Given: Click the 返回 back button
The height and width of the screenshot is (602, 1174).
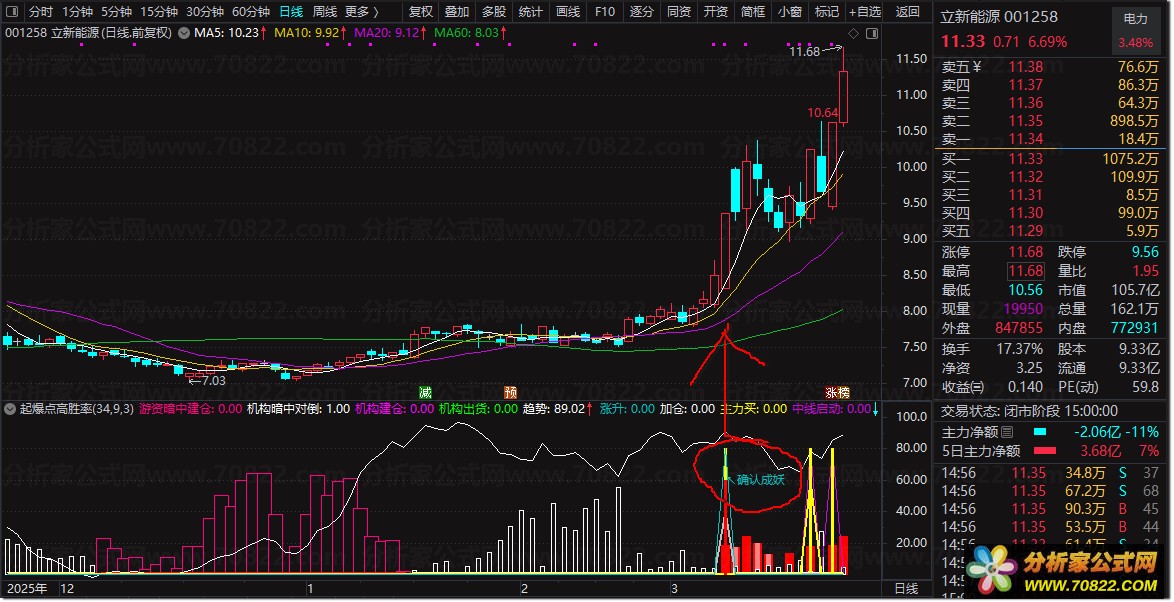Looking at the screenshot, I should point(907,11).
